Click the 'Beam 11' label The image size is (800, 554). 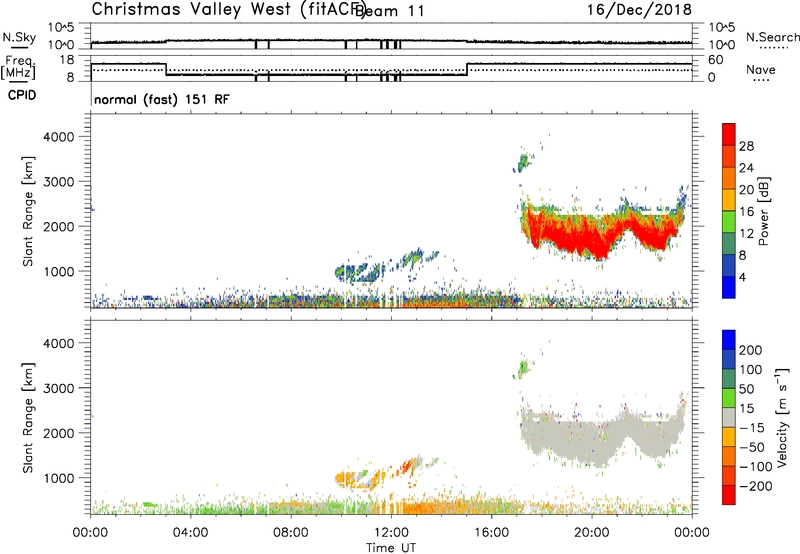coord(390,11)
